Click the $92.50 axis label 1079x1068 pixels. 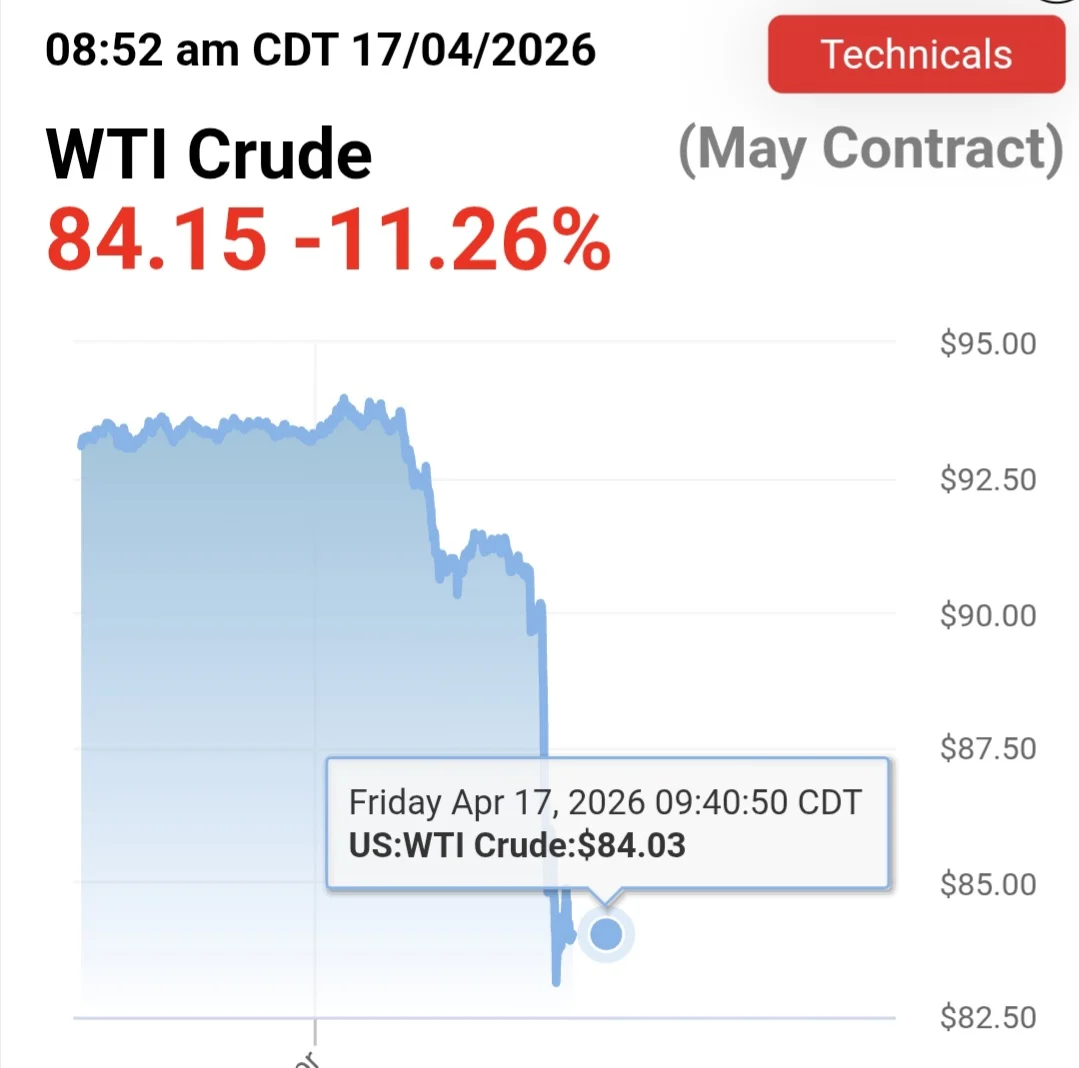pos(988,479)
